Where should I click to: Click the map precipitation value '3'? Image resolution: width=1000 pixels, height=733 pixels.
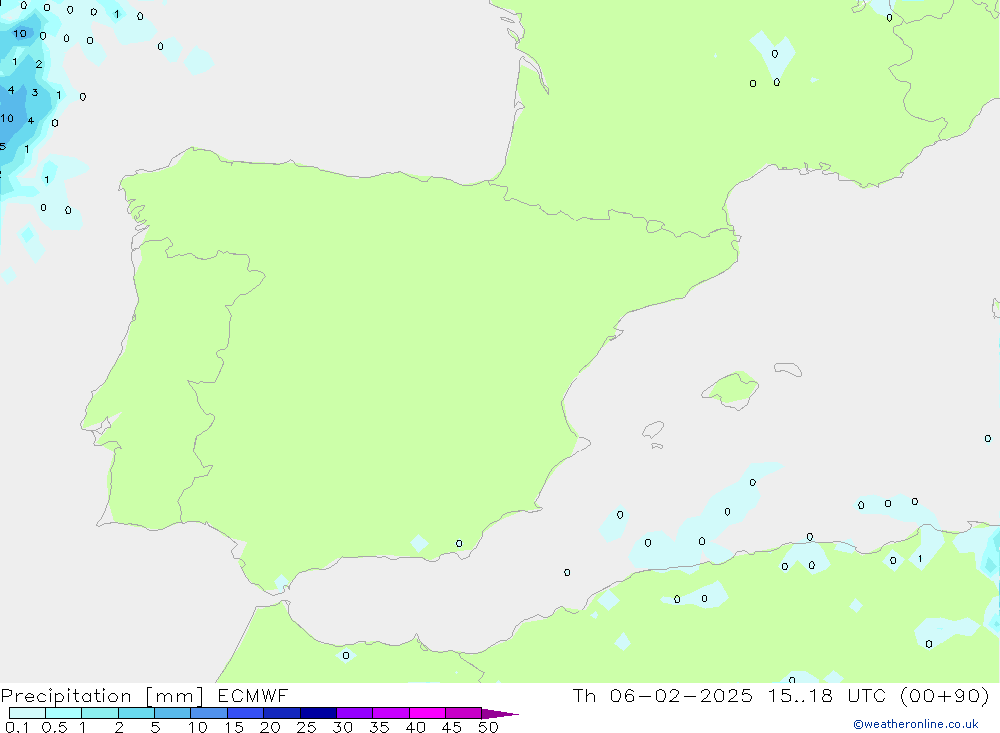(x=35, y=93)
